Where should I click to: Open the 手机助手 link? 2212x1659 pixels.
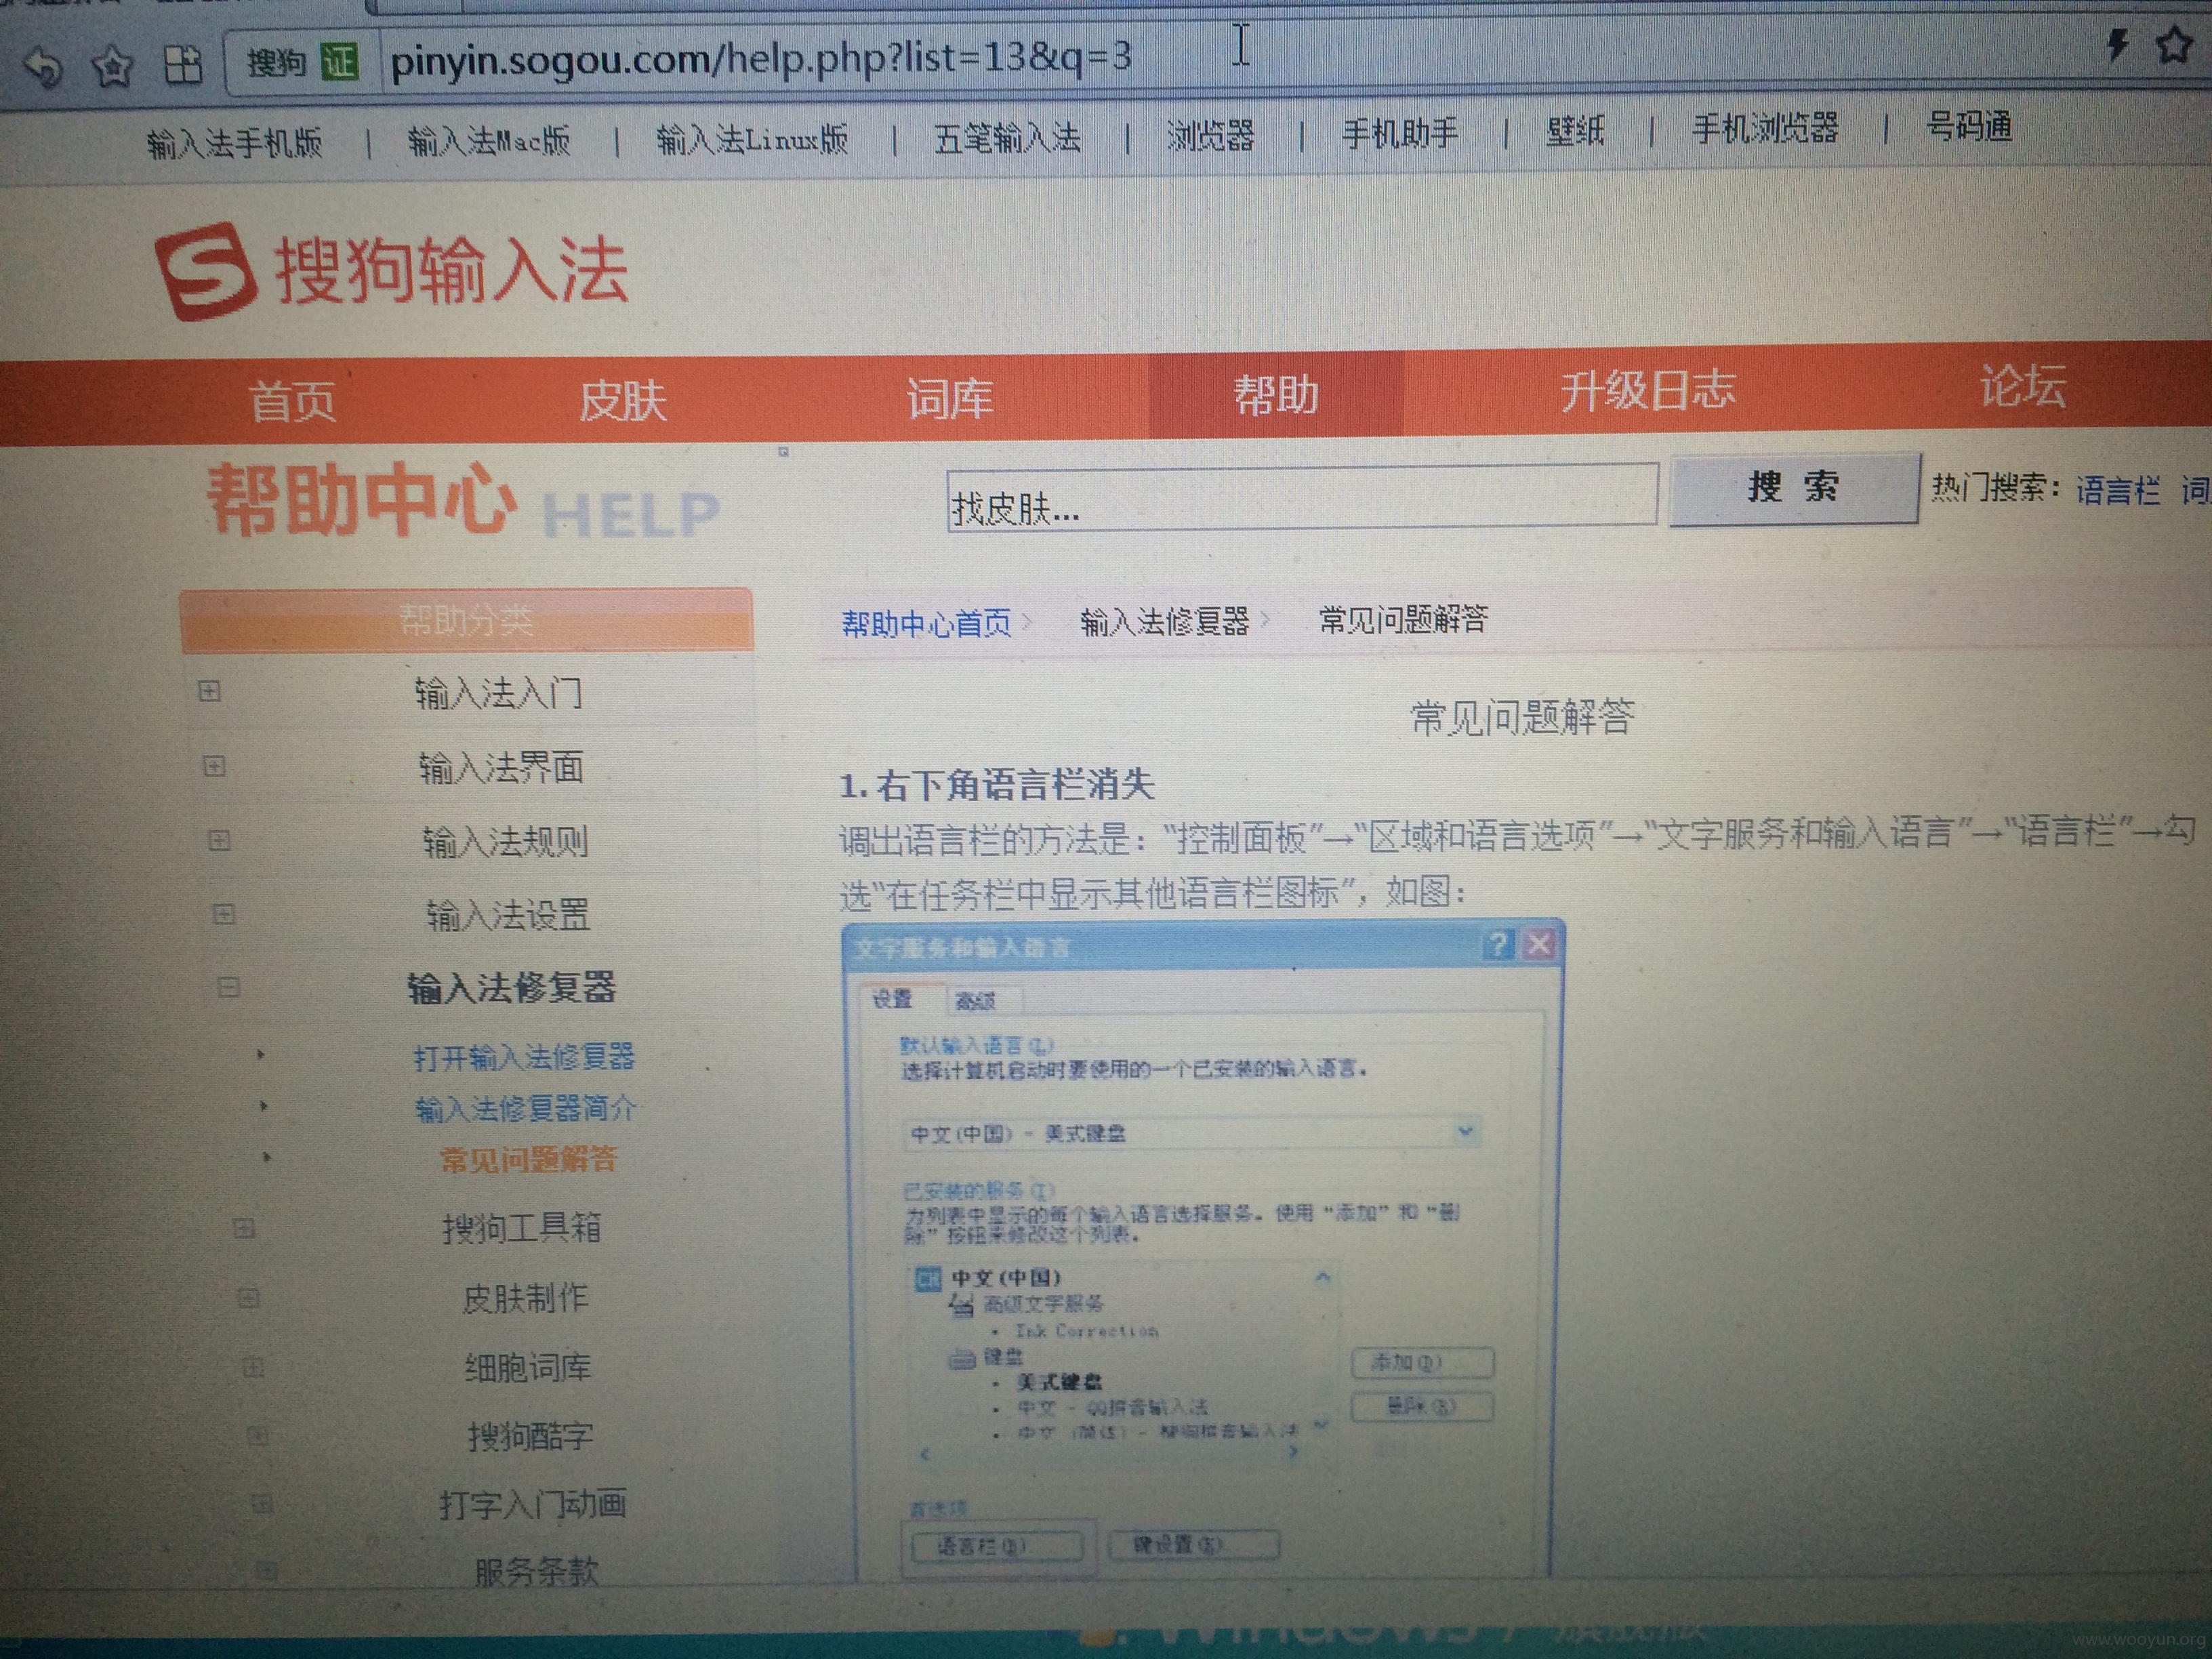[x=1400, y=132]
